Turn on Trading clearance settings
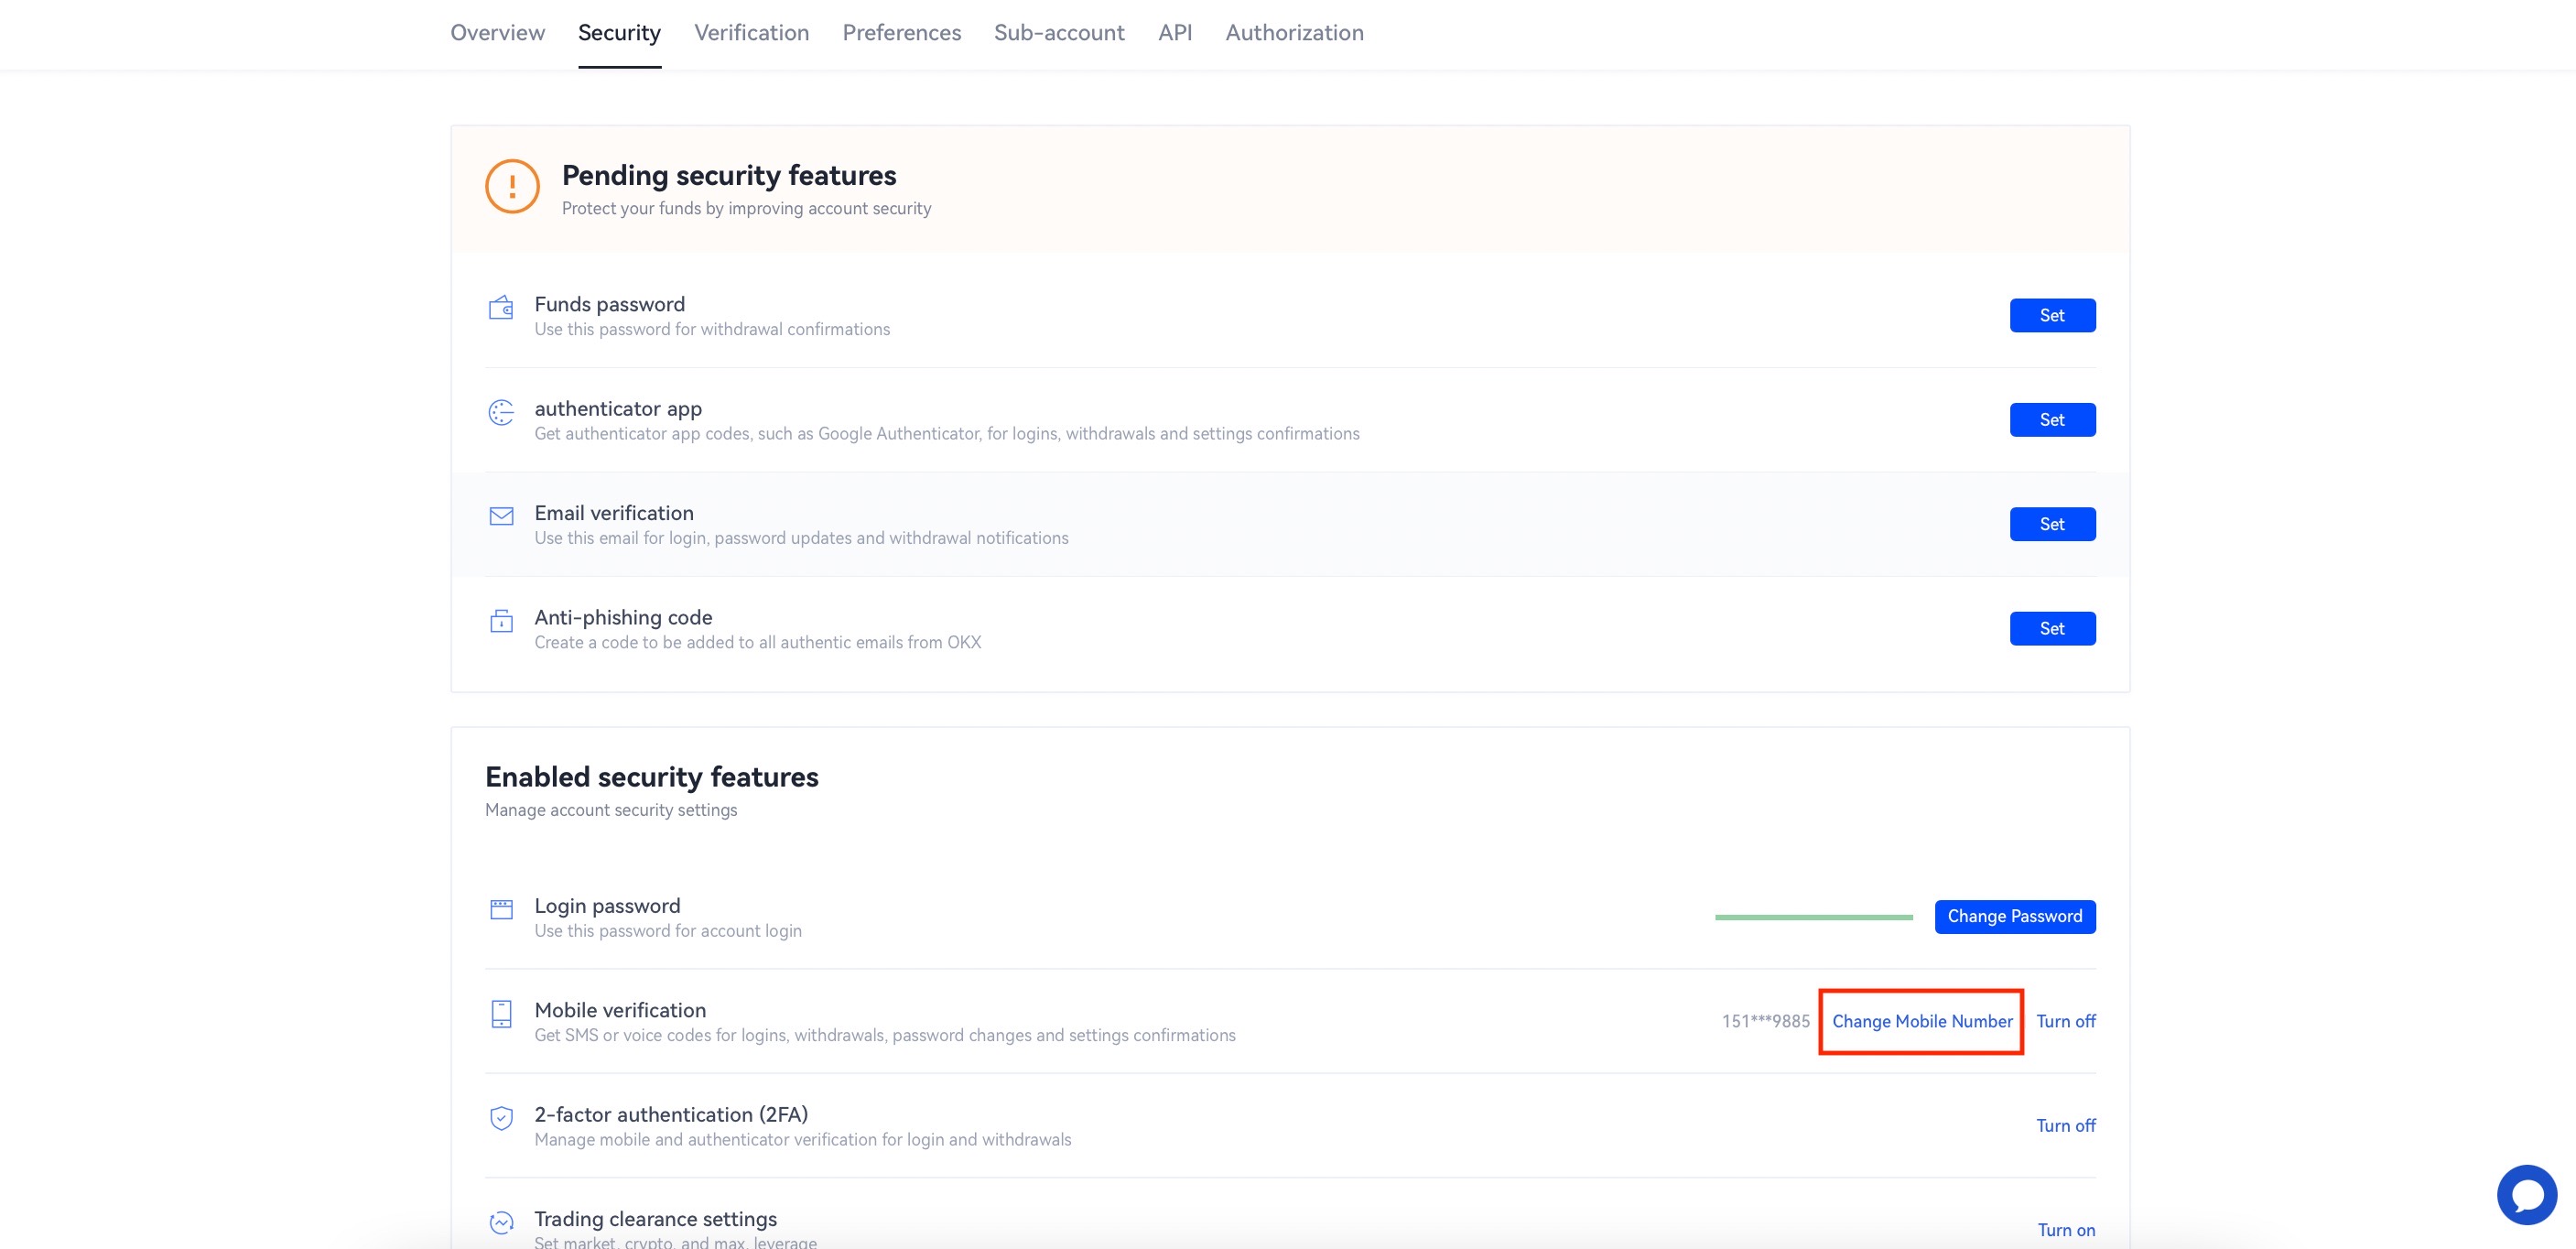 coord(2066,1230)
